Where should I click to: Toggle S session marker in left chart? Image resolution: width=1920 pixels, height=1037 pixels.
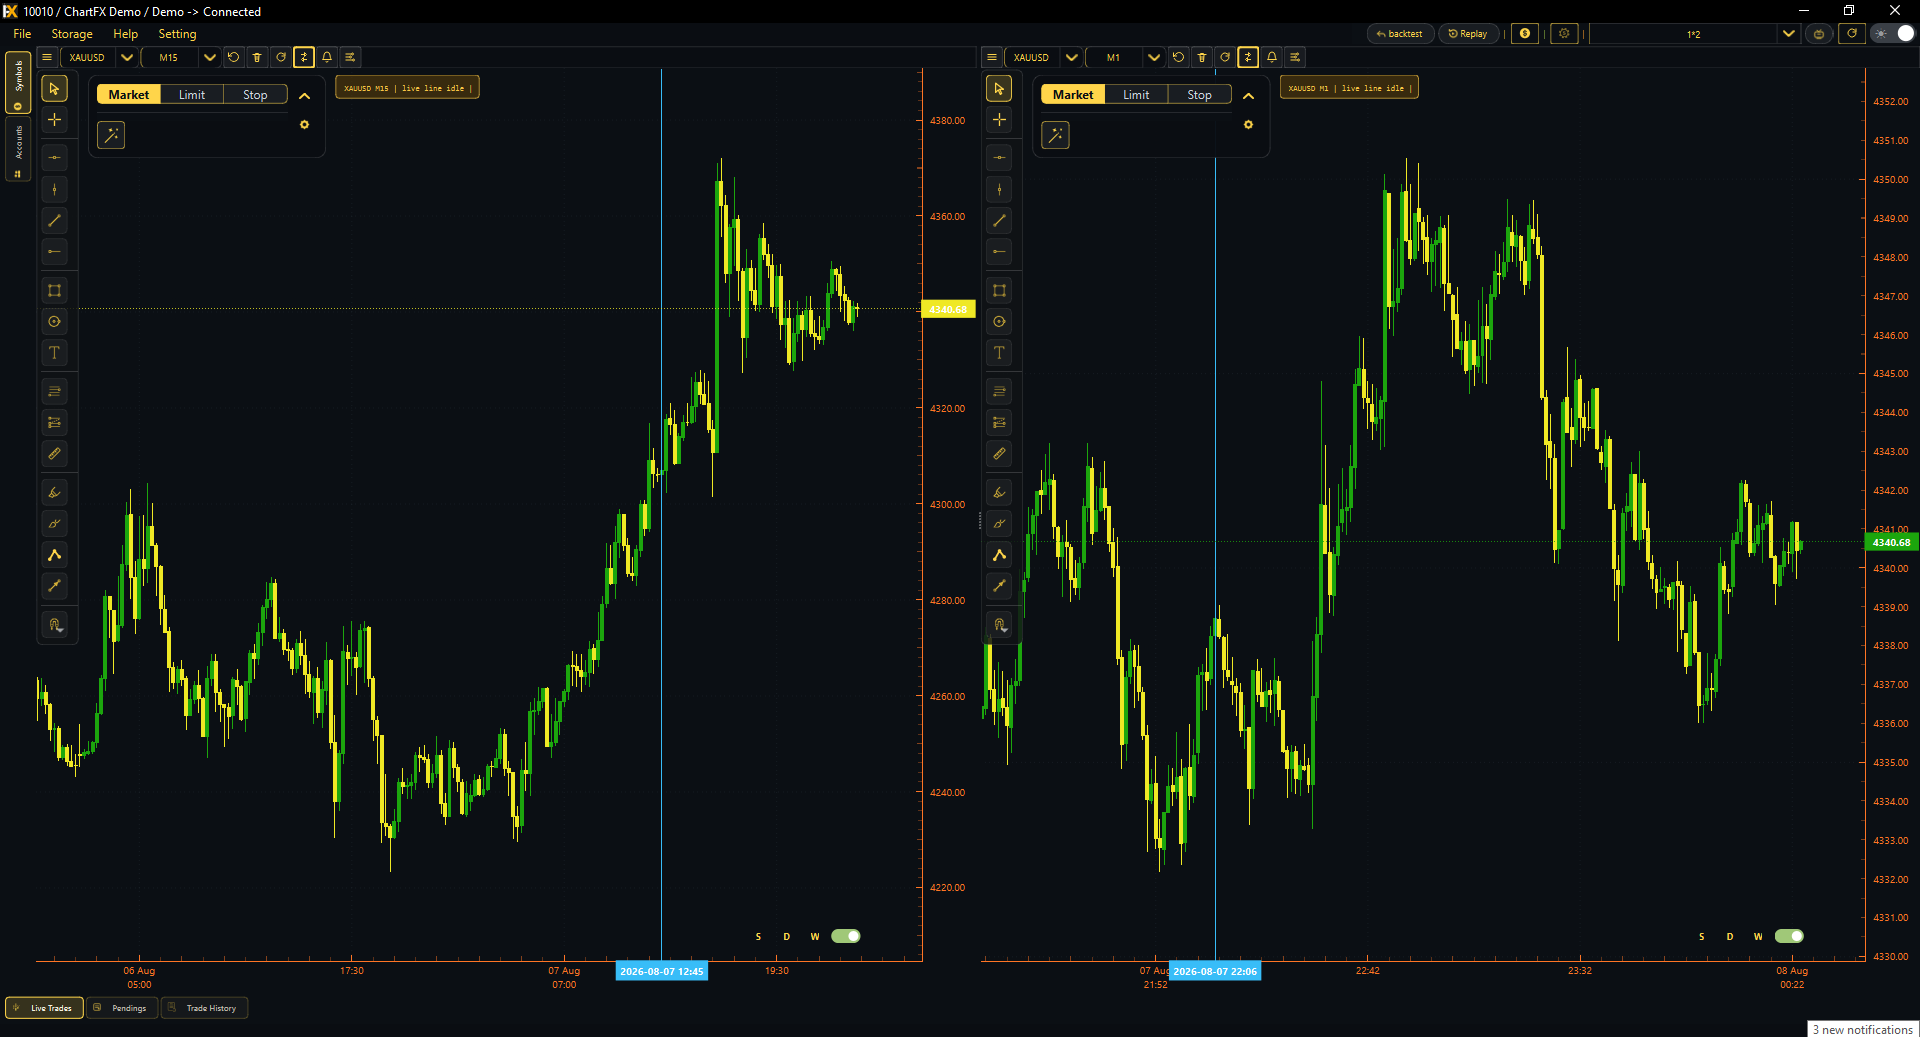coord(758,937)
